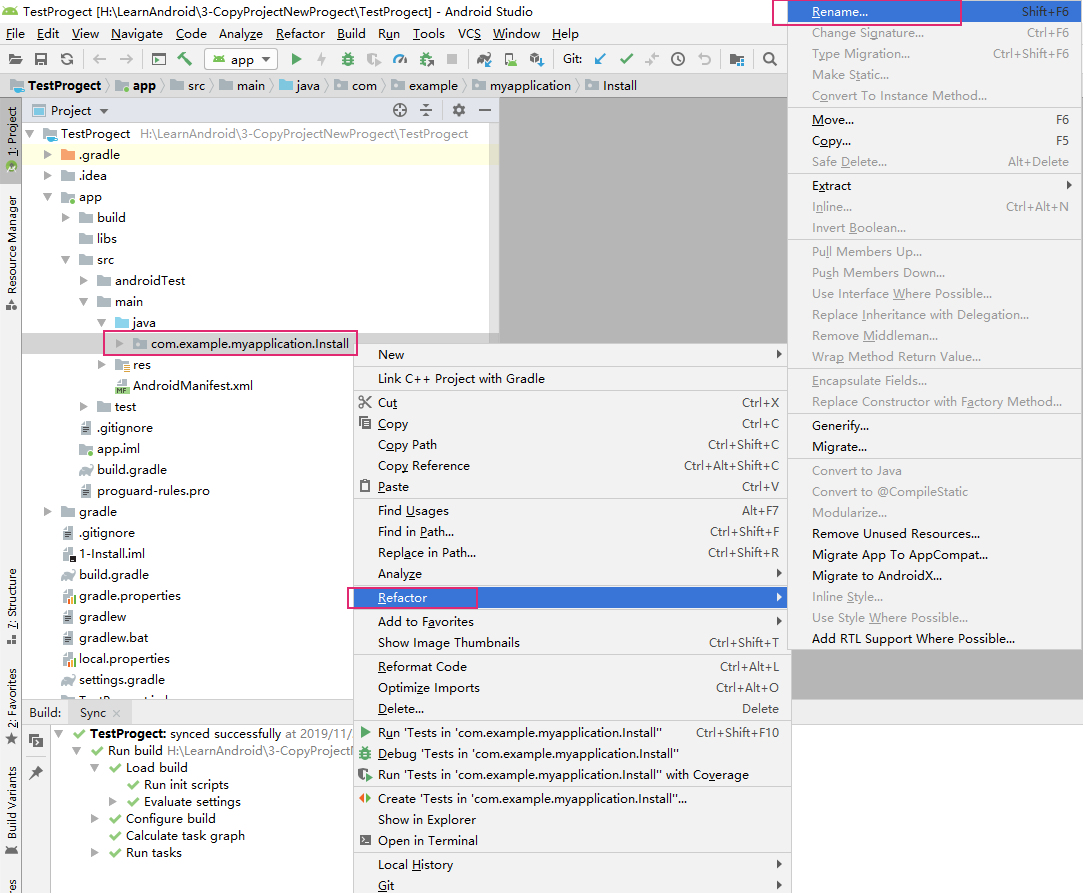The image size is (1083, 893).
Task: Collapse the src folder
Action: point(66,260)
